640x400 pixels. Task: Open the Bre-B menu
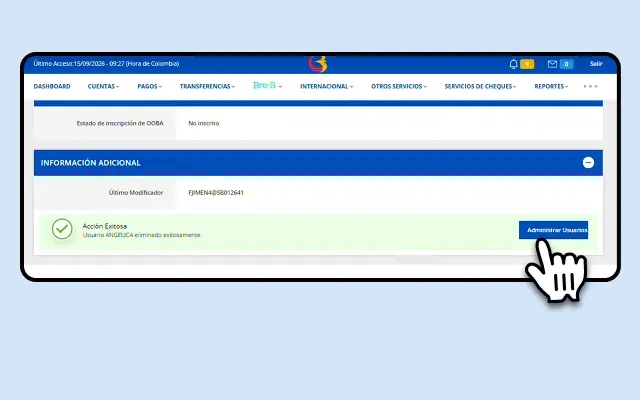(267, 85)
